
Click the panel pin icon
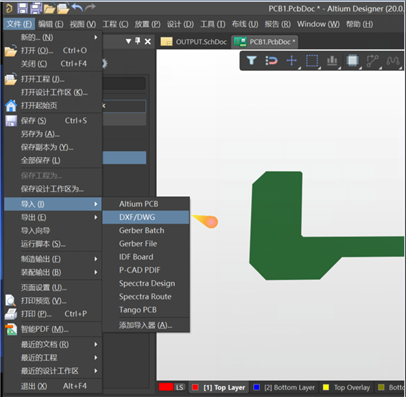point(138,41)
